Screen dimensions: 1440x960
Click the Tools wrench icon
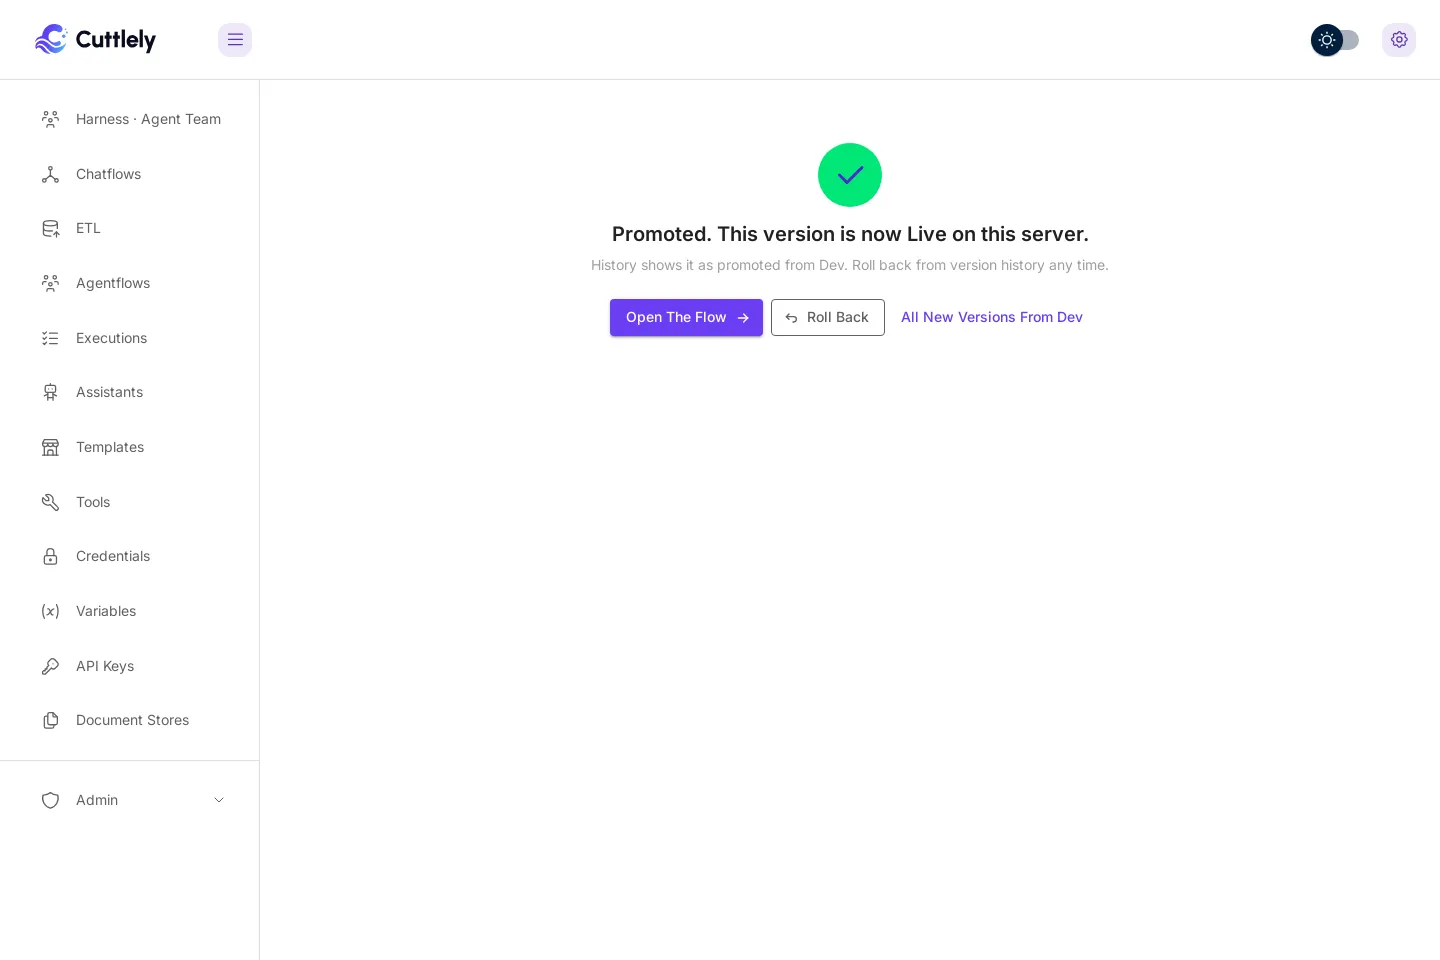pyautogui.click(x=50, y=502)
